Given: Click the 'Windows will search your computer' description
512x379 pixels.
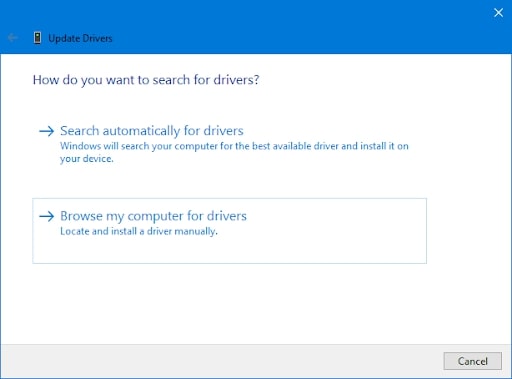Looking at the screenshot, I should [234, 152].
